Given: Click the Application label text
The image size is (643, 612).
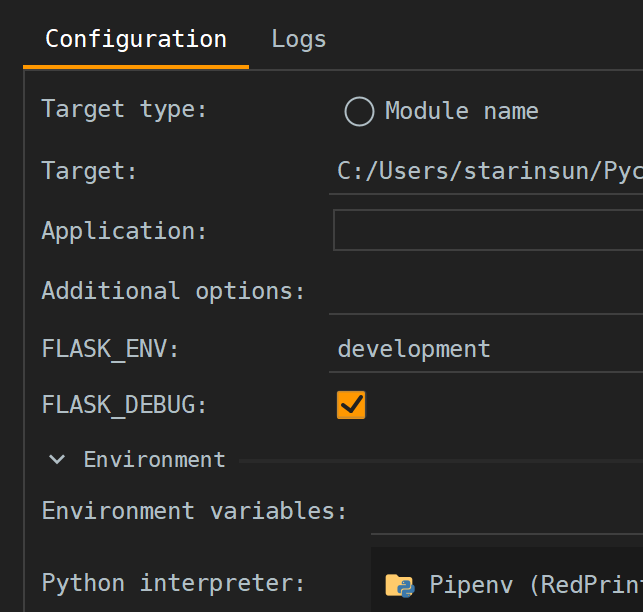Looking at the screenshot, I should point(124,230).
